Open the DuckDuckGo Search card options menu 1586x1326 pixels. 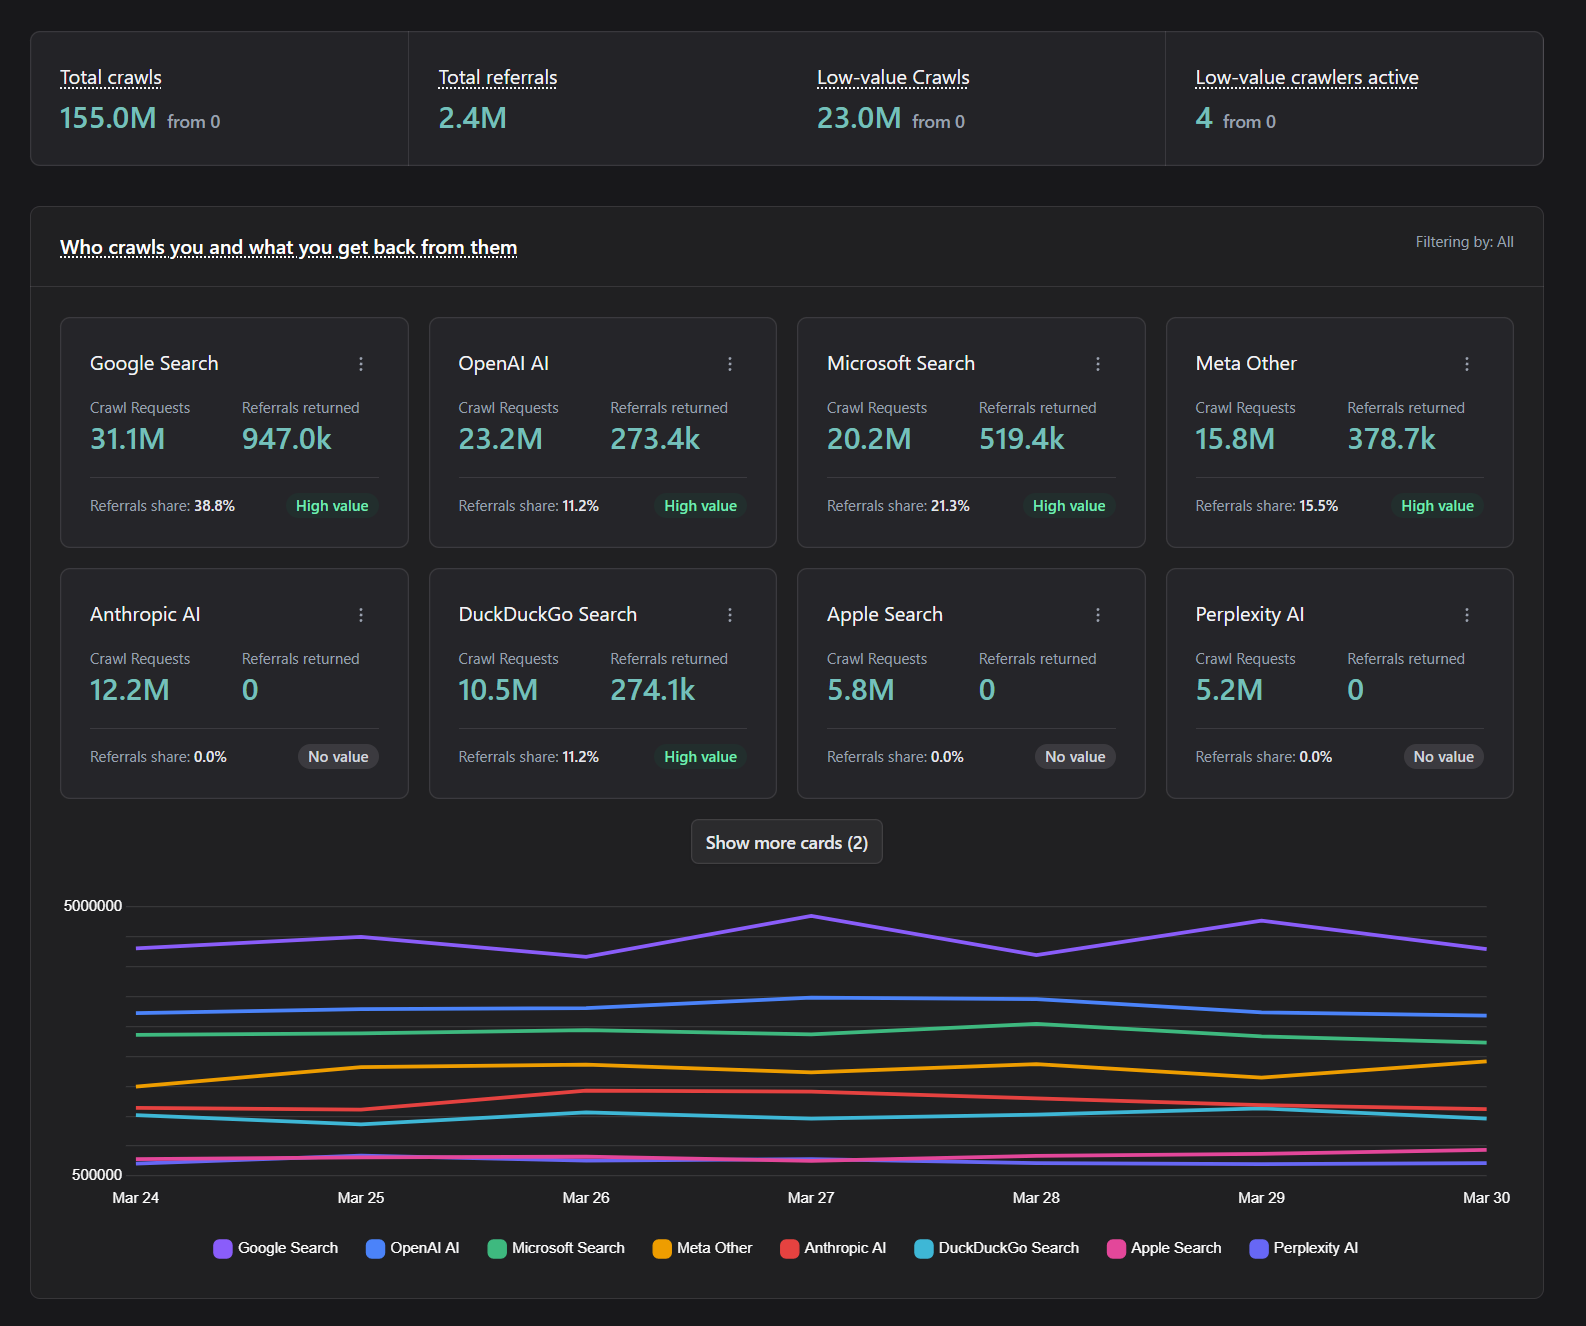730,615
